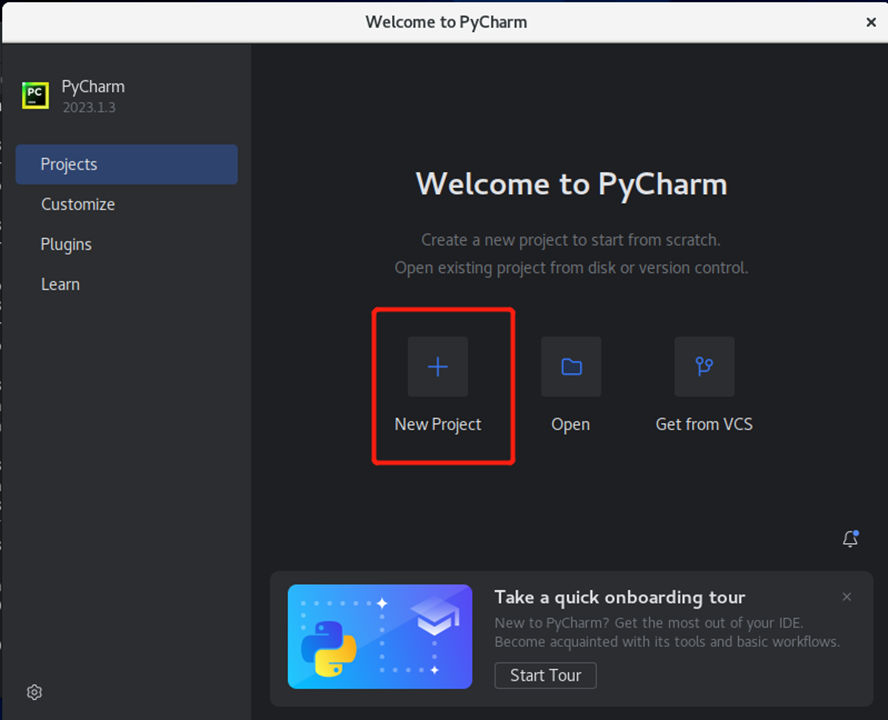The height and width of the screenshot is (720, 888).
Task: Click the Open folder icon
Action: 571,367
